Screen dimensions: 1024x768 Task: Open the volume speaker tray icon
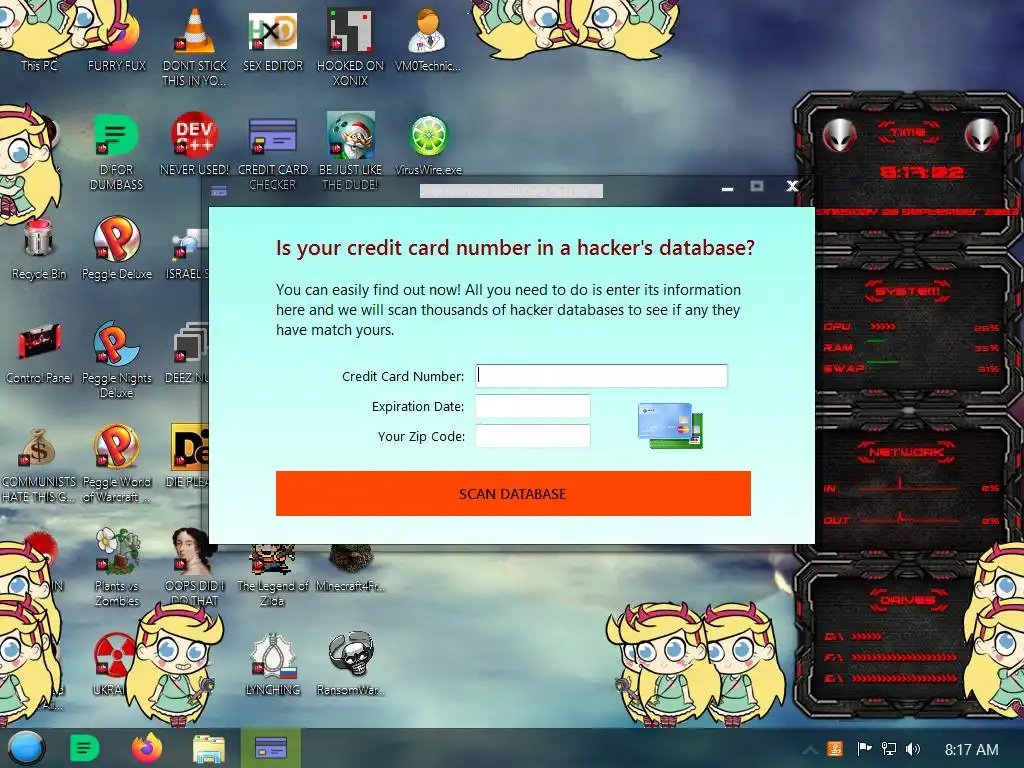[913, 748]
